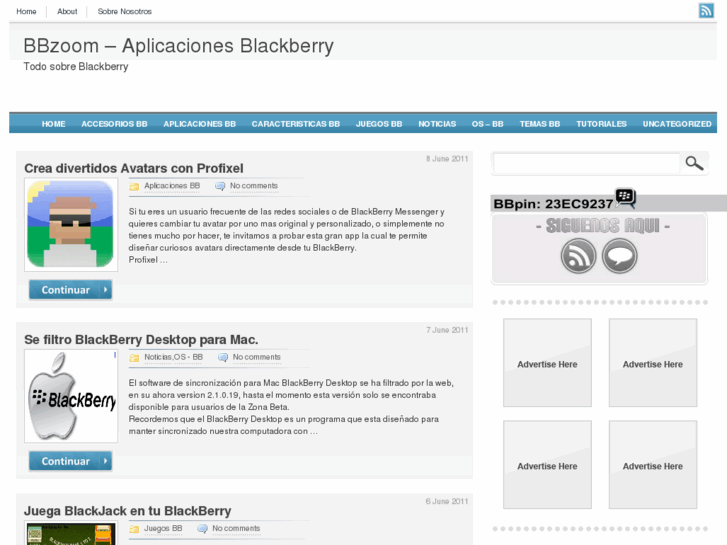727x545 pixels.
Task: Click Continuar button under BlackBerry Desktop post
Action: point(70,461)
